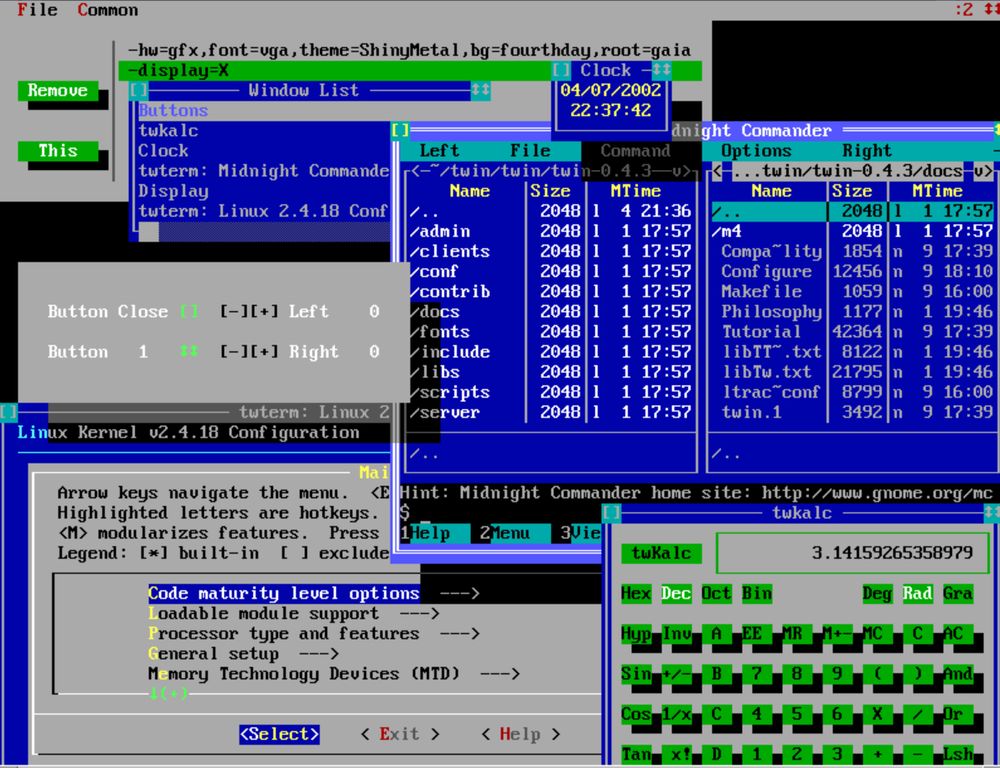
Task: Click < Exit > in kernel configuration
Action: [400, 734]
